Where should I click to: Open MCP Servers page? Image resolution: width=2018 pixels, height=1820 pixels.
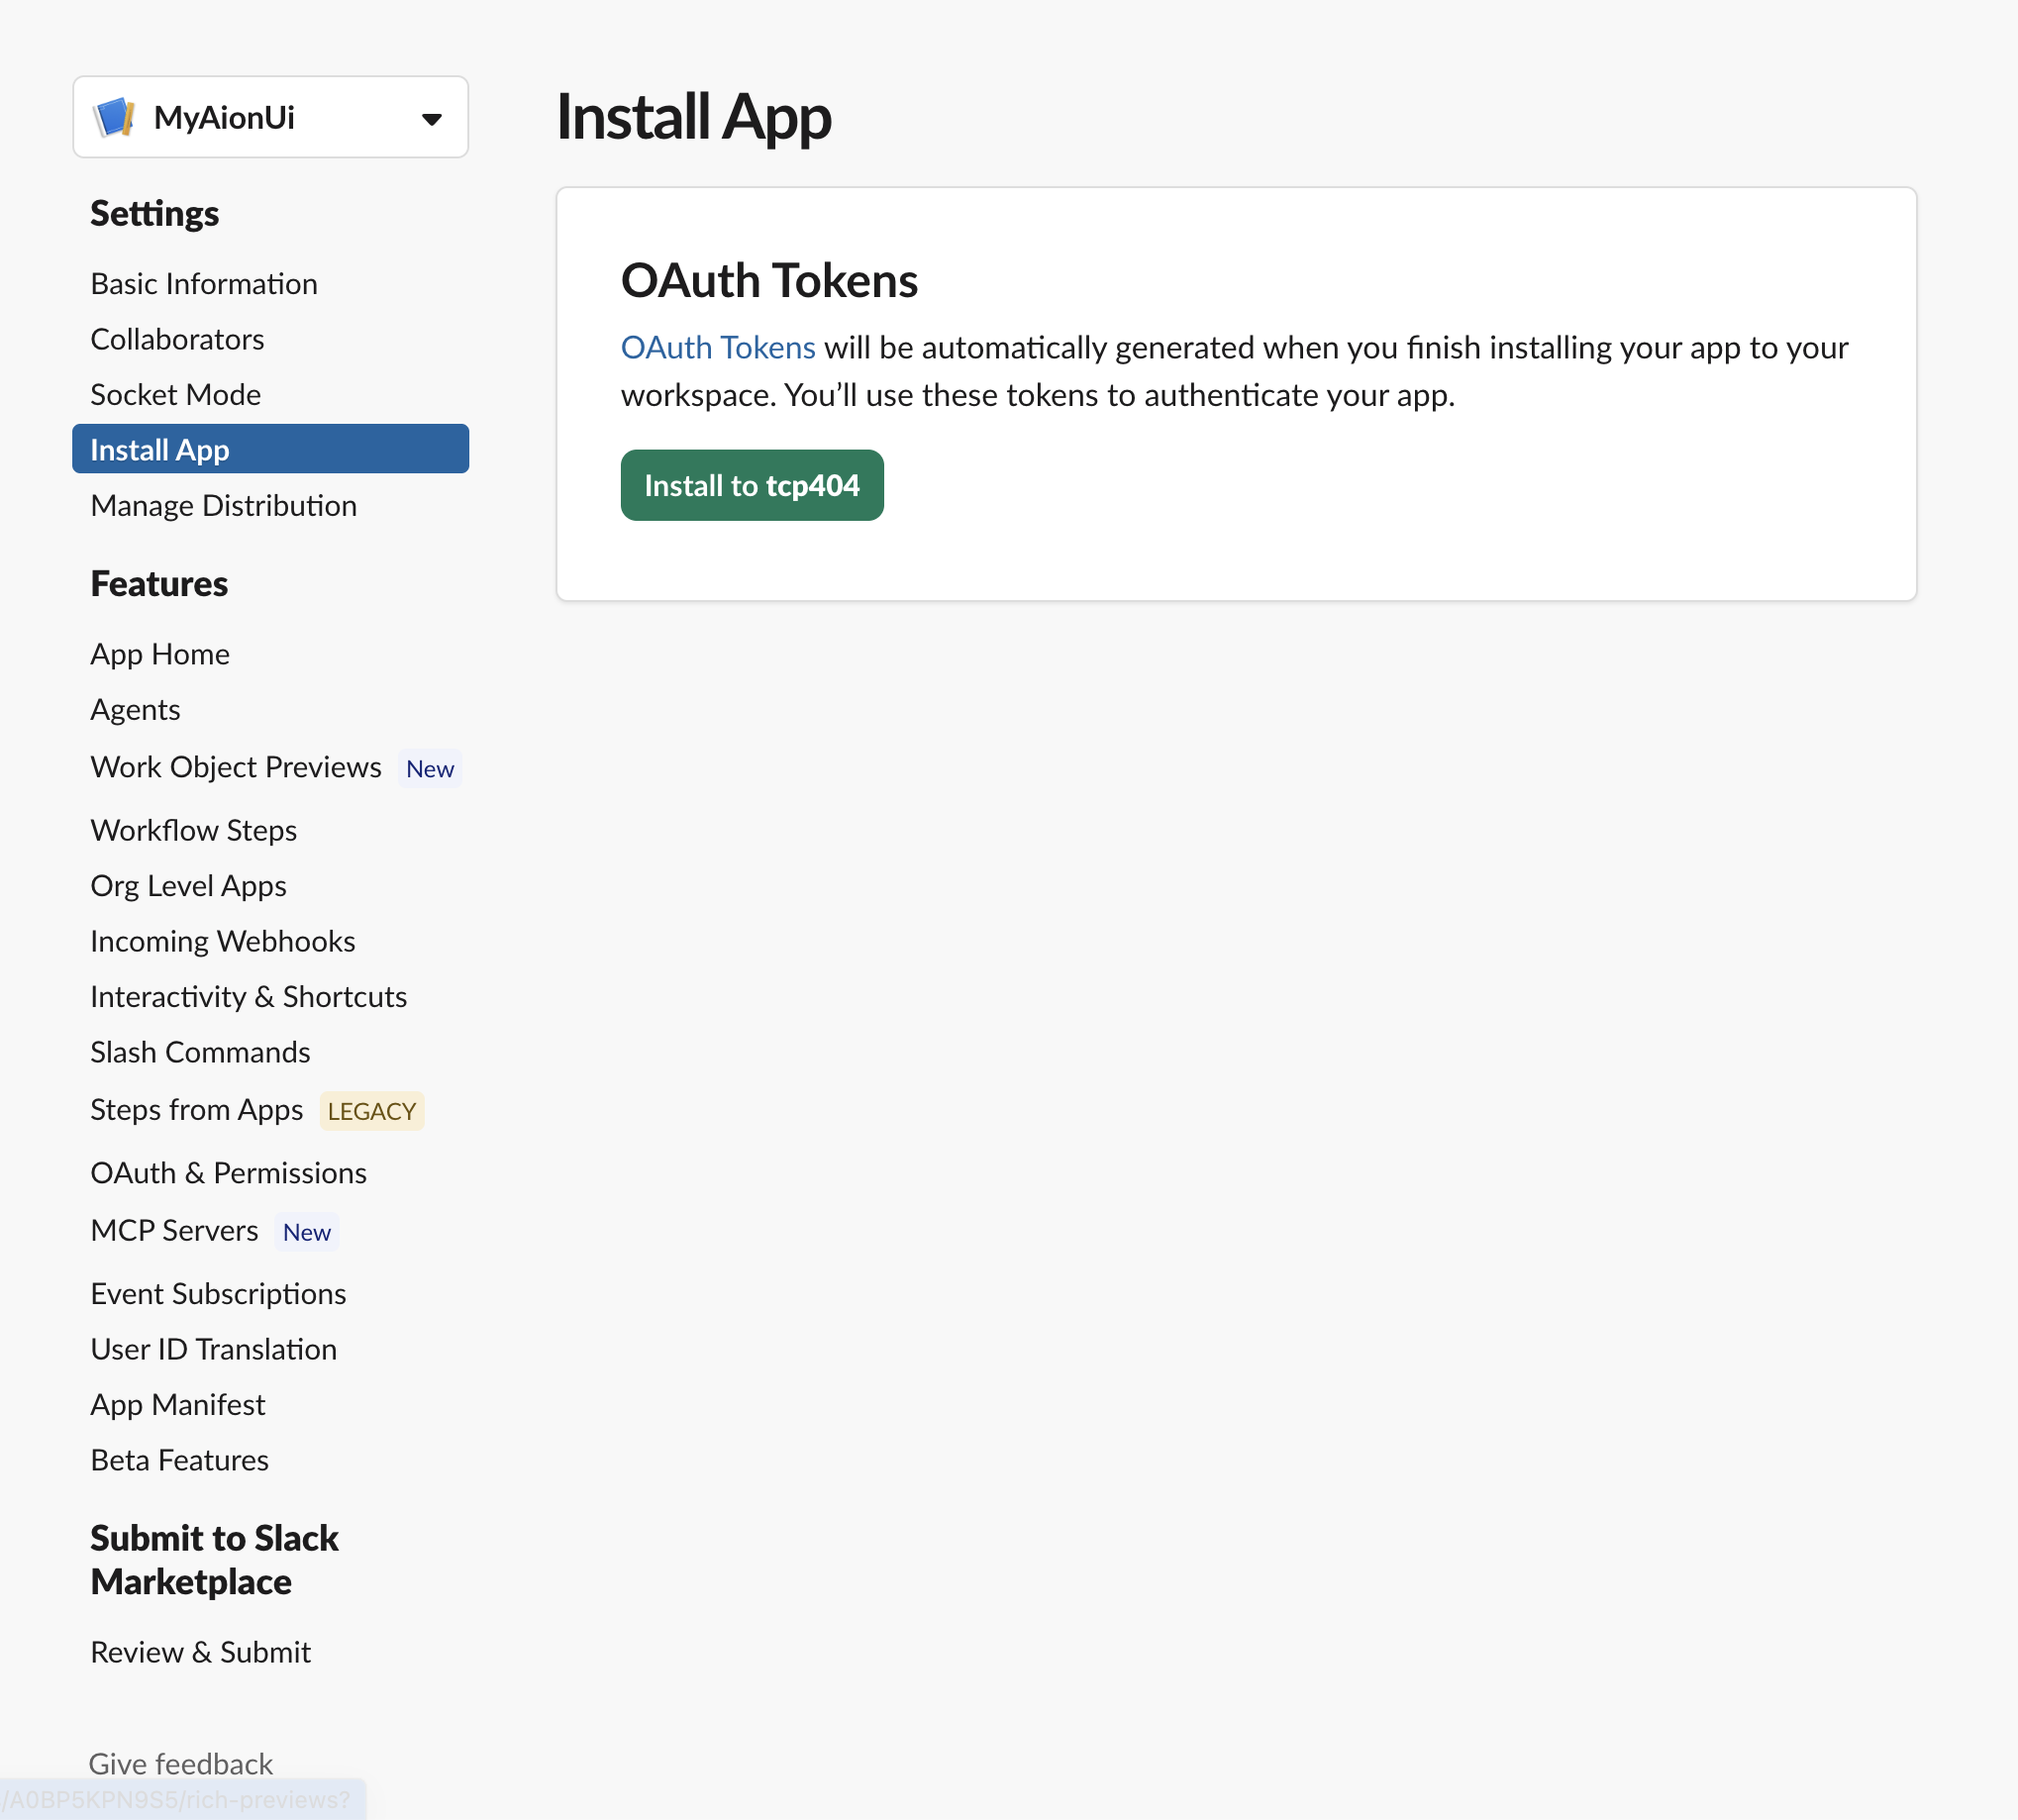(174, 1230)
